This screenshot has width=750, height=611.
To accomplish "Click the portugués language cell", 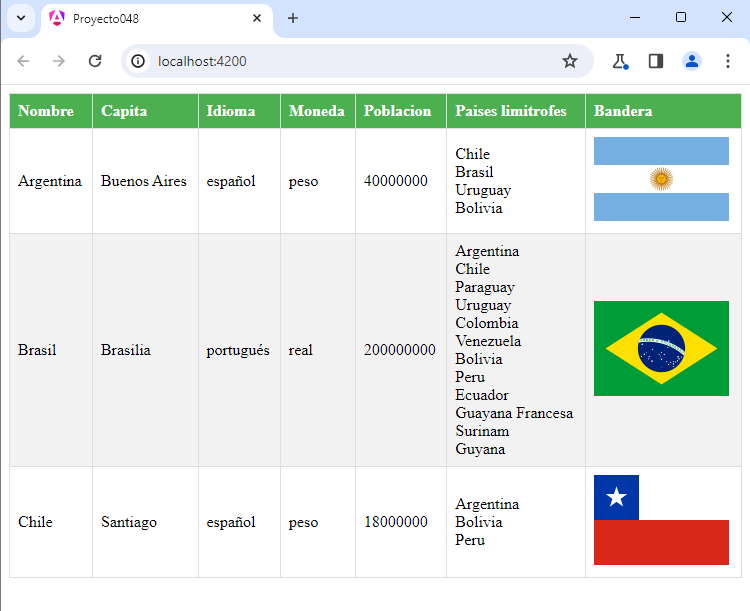I will point(238,350).
